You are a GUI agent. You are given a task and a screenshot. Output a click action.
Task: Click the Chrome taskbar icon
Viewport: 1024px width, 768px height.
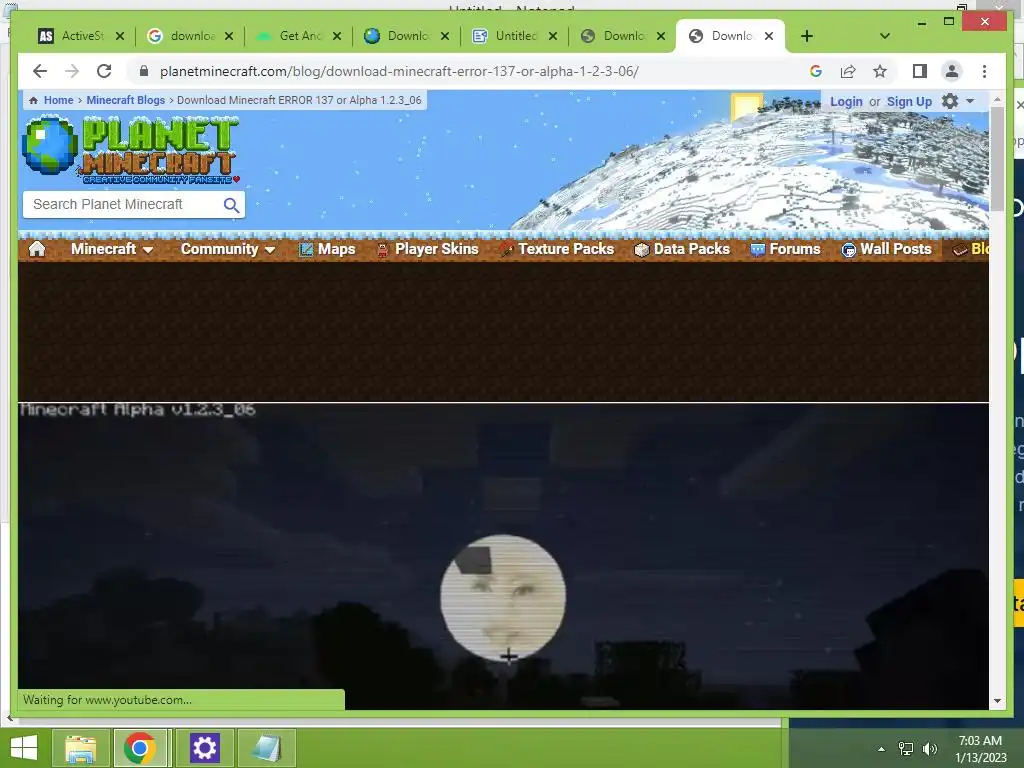139,748
